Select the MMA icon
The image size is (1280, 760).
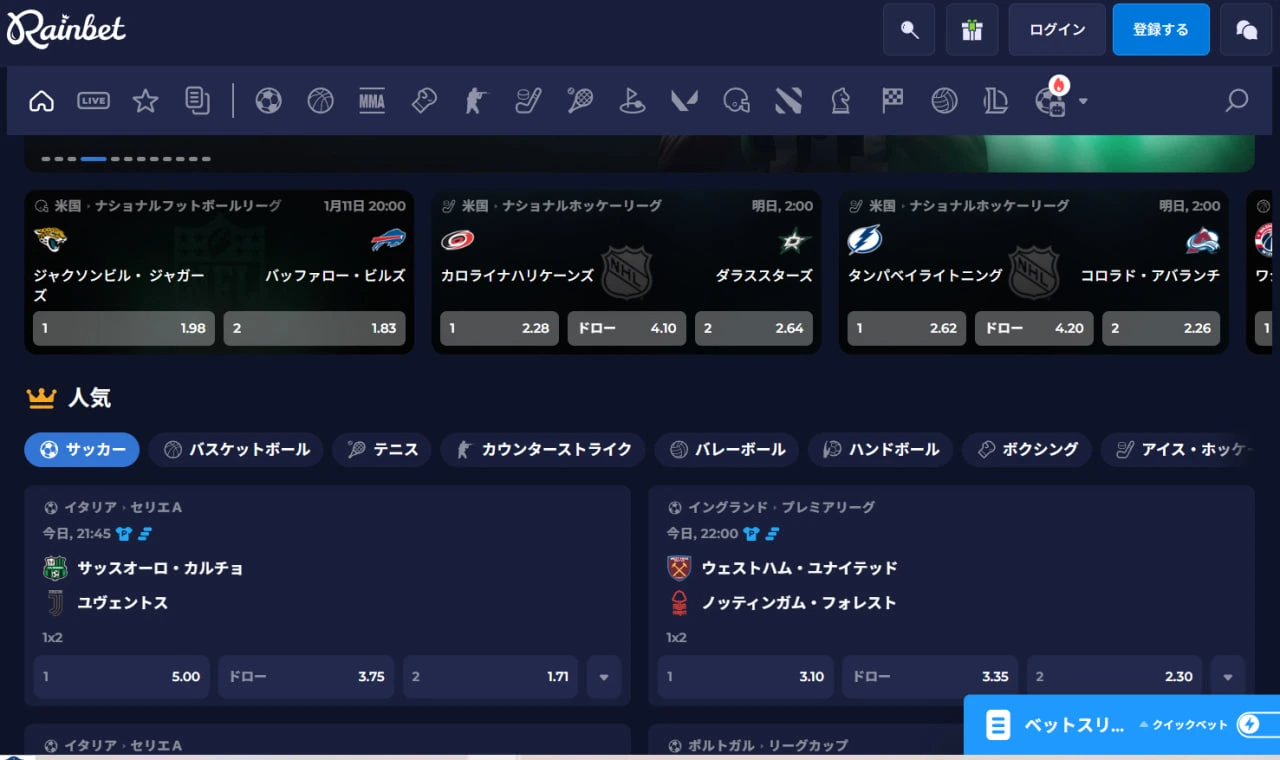(x=372, y=100)
